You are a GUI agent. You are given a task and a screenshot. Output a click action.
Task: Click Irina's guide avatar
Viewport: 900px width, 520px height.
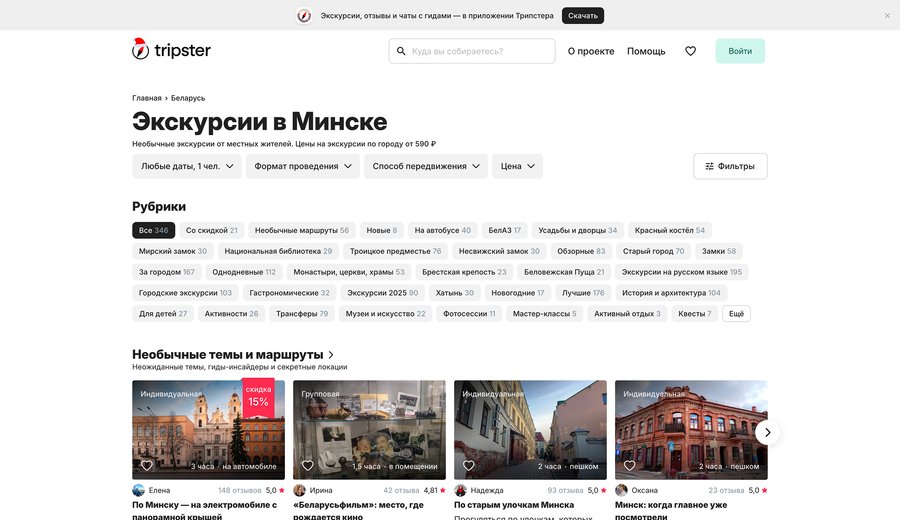tap(299, 490)
